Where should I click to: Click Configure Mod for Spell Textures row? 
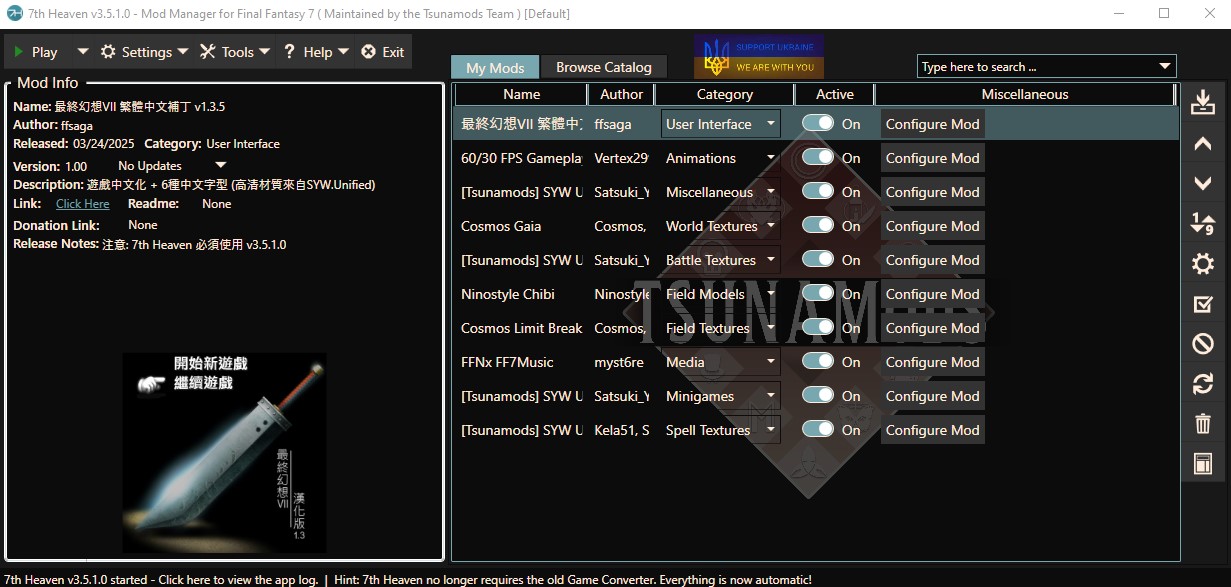click(x=933, y=430)
